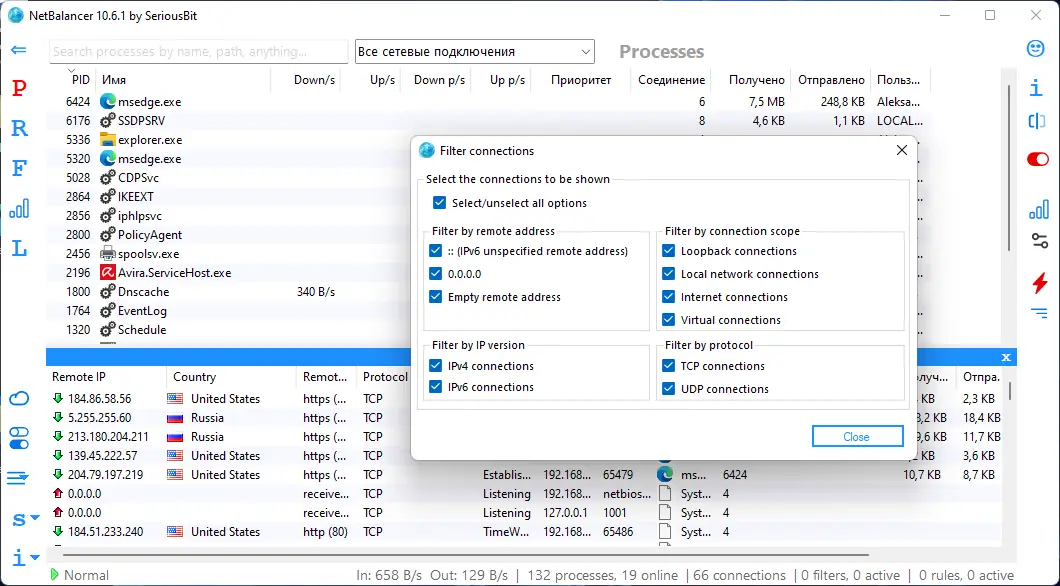Toggle Select/unselect all options checkbox

coord(439,203)
